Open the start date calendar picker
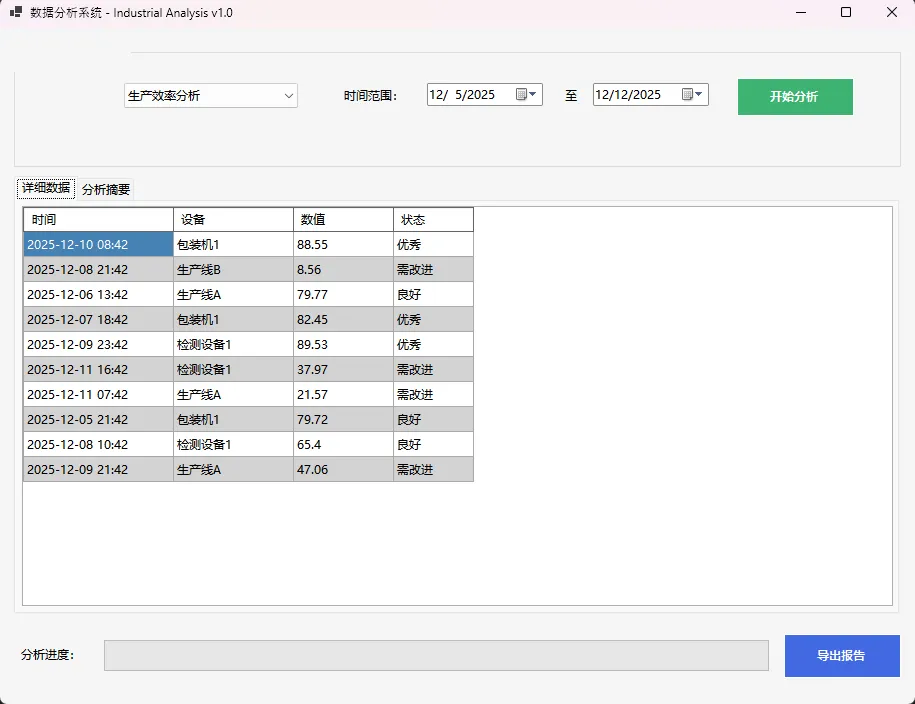This screenshot has height=704, width=915. pos(527,95)
